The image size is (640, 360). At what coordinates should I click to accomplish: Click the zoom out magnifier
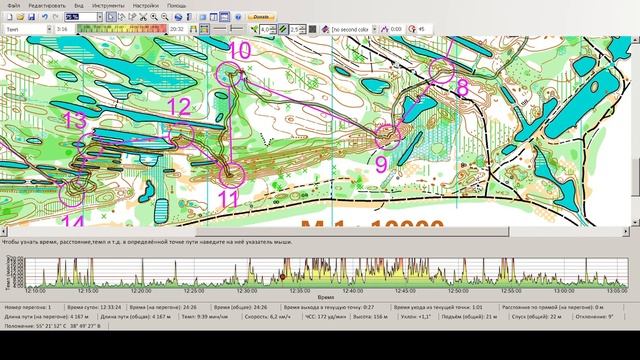[164, 17]
